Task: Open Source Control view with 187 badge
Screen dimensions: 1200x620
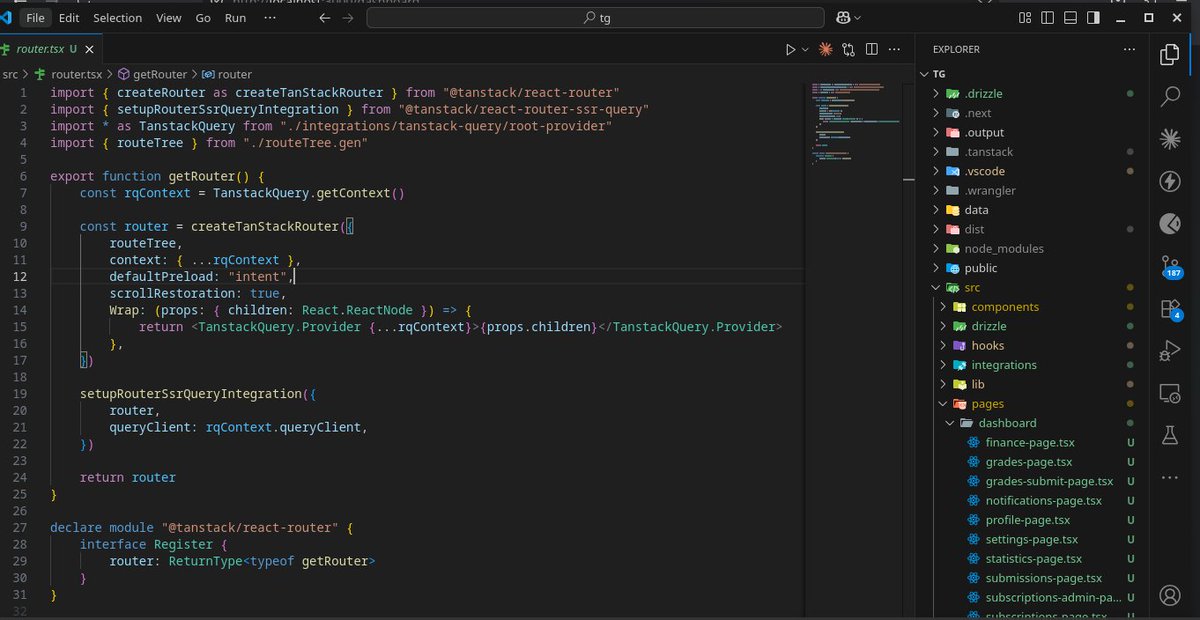Action: pyautogui.click(x=1170, y=267)
